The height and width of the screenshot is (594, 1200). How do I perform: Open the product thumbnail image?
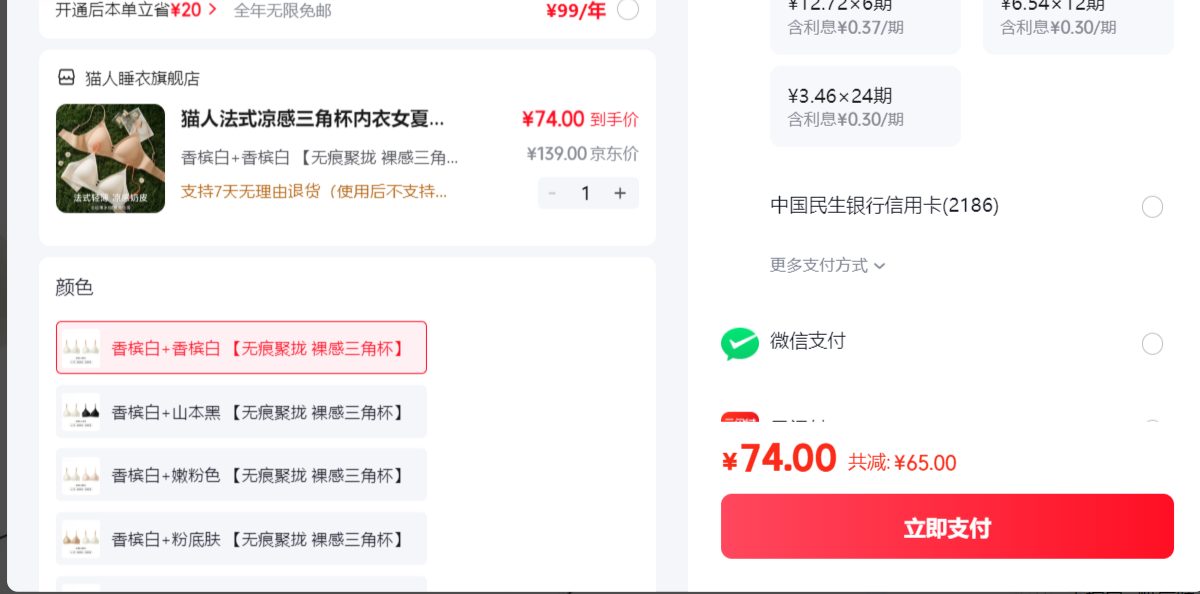pos(110,158)
